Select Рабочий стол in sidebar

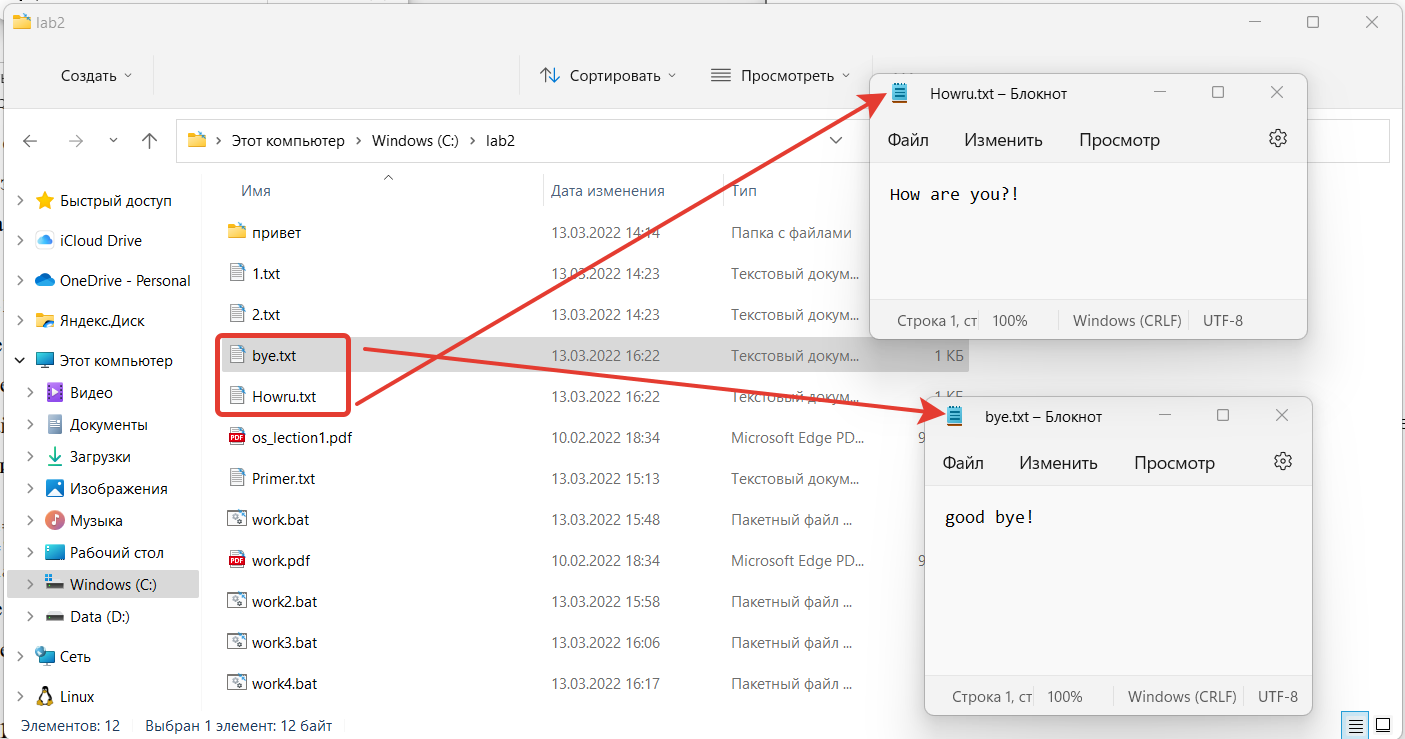point(116,552)
